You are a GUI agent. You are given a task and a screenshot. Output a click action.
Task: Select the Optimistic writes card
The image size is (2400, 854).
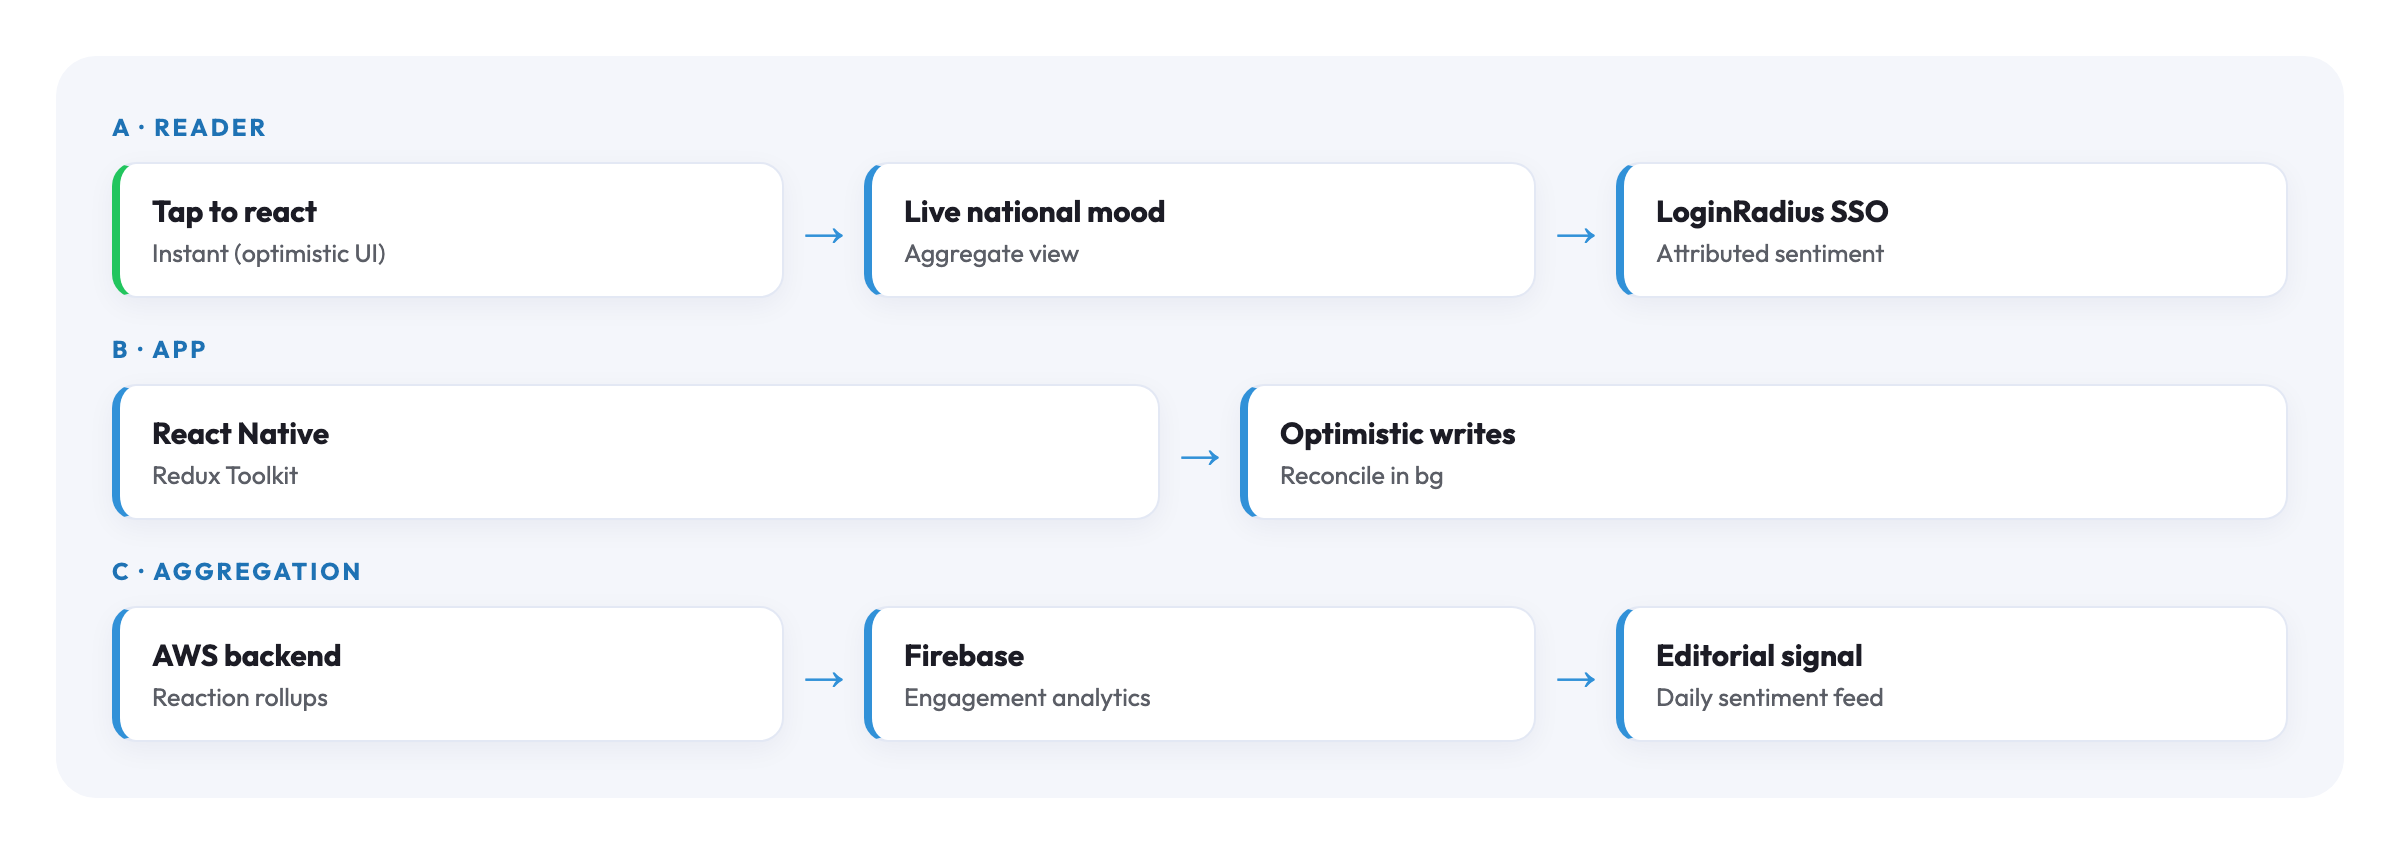[1764, 452]
